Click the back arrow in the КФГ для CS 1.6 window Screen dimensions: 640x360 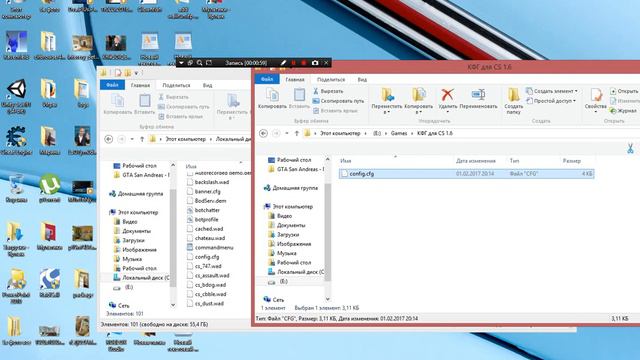click(263, 133)
